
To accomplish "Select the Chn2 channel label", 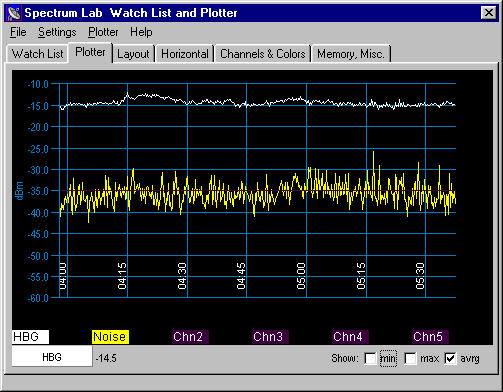I will click(x=190, y=337).
